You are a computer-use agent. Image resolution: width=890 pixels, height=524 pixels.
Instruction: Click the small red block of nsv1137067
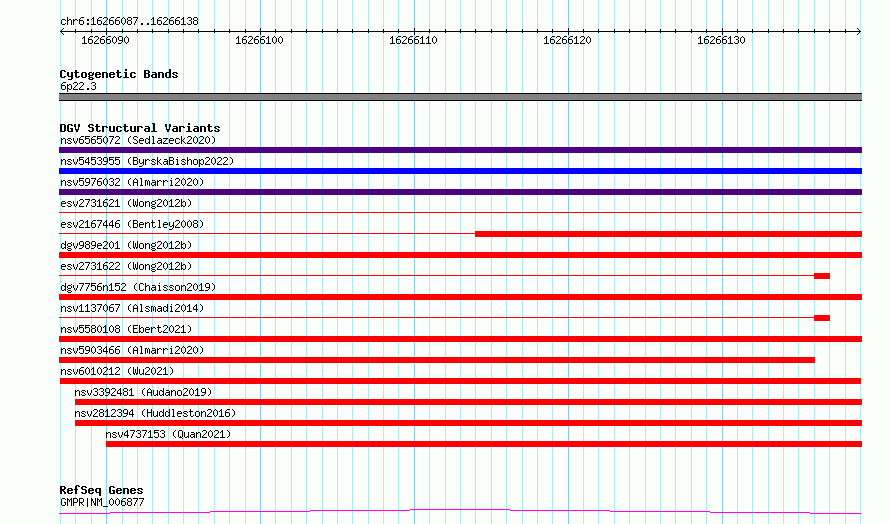822,318
